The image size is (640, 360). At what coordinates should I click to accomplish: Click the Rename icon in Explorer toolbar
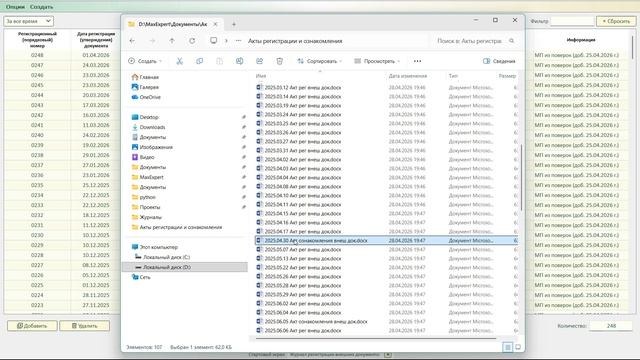(240, 61)
